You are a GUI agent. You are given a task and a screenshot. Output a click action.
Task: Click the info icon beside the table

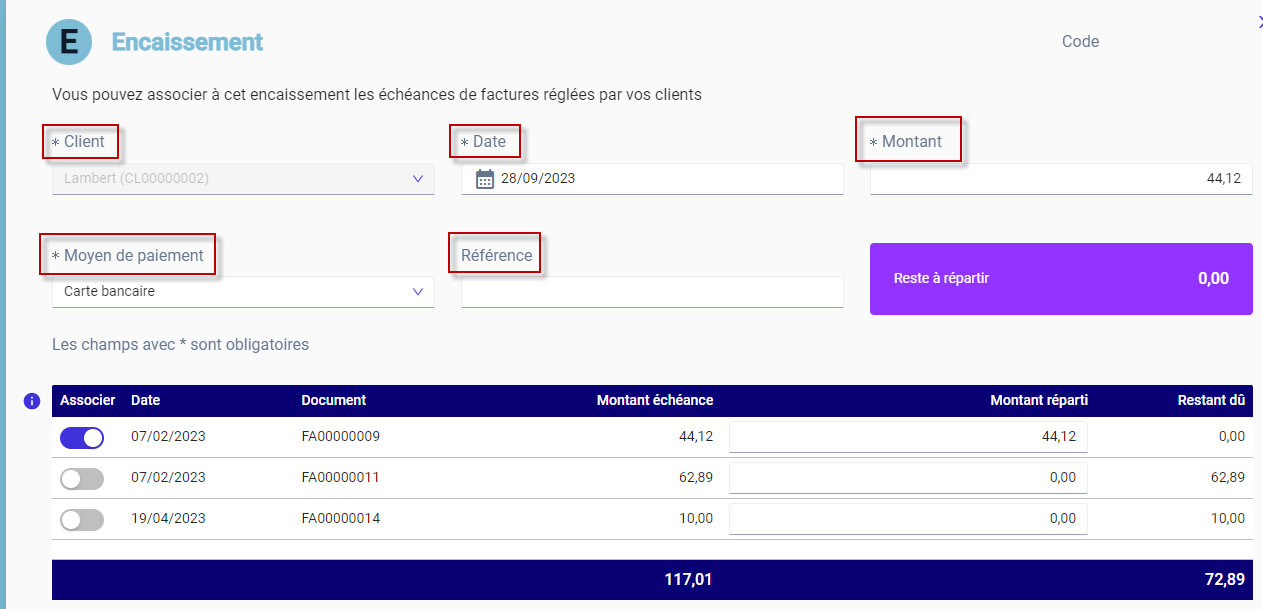[31, 401]
